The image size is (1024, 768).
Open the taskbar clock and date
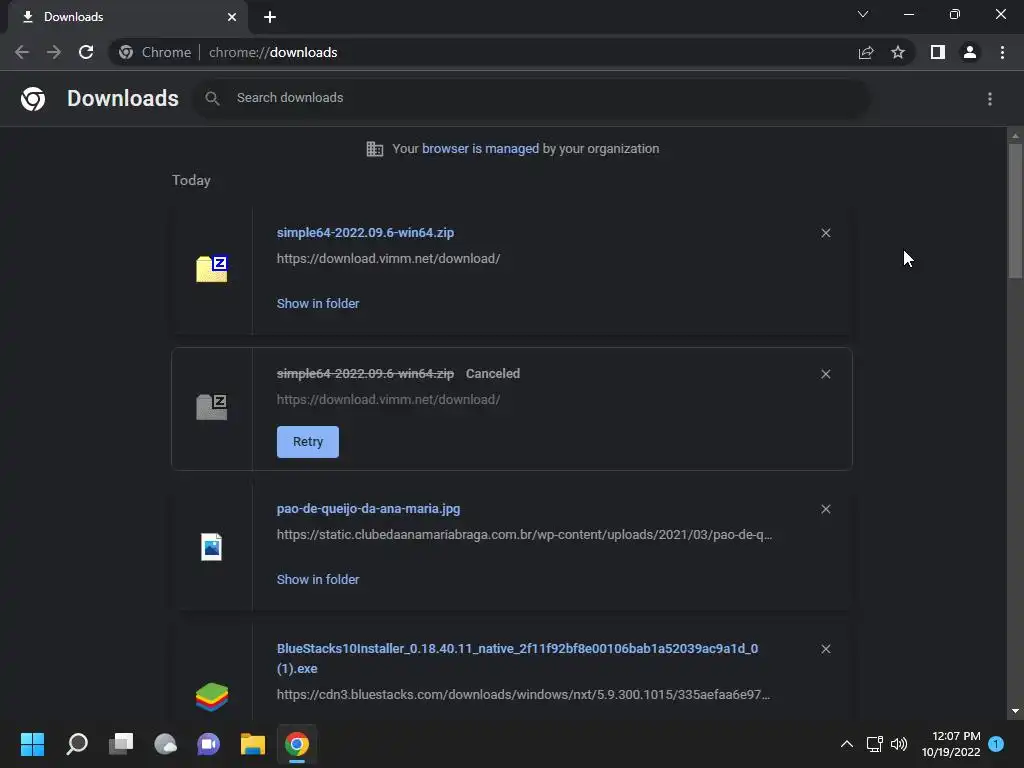(x=951, y=744)
